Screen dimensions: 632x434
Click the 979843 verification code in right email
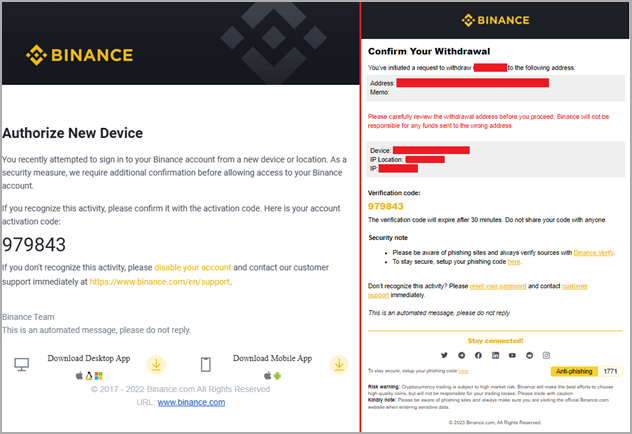[387, 207]
